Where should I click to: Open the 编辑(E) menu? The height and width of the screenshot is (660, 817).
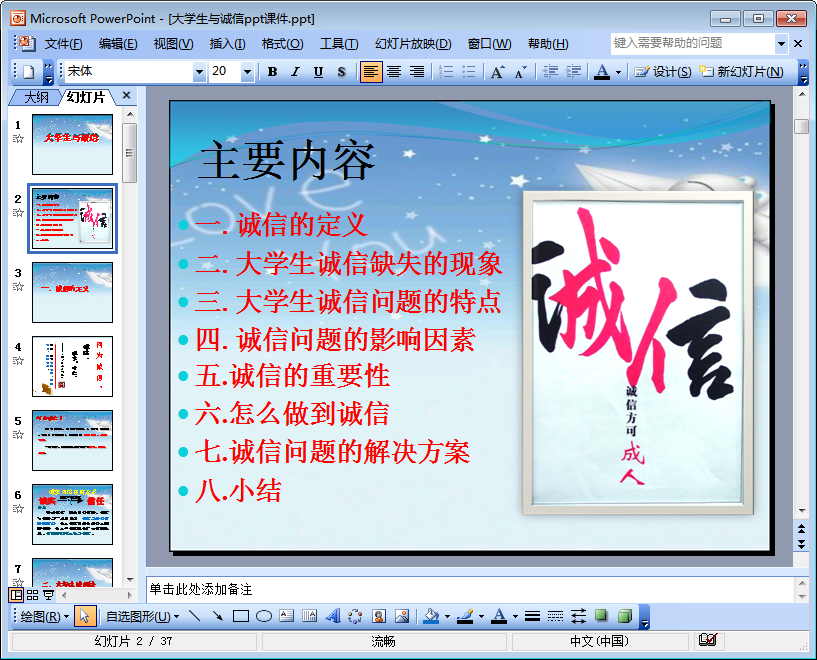tap(118, 44)
